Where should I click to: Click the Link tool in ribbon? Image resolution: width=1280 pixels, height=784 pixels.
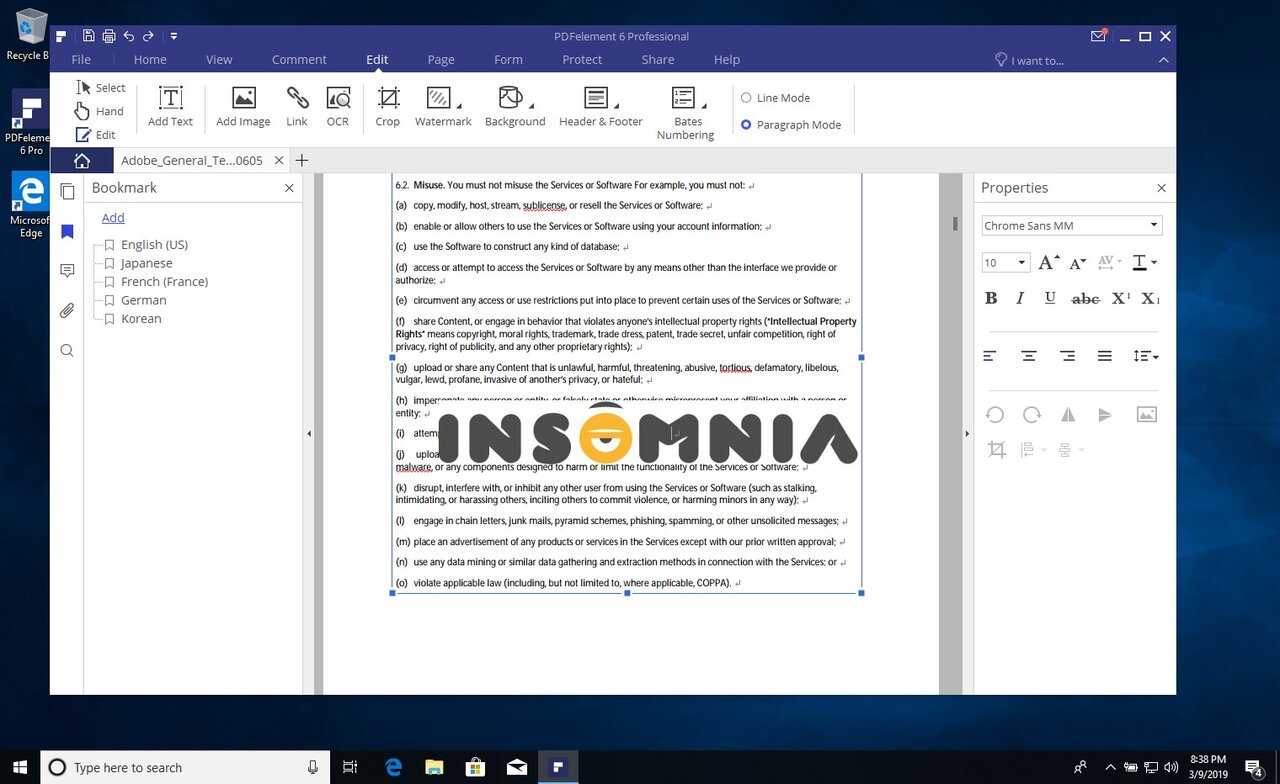297,106
